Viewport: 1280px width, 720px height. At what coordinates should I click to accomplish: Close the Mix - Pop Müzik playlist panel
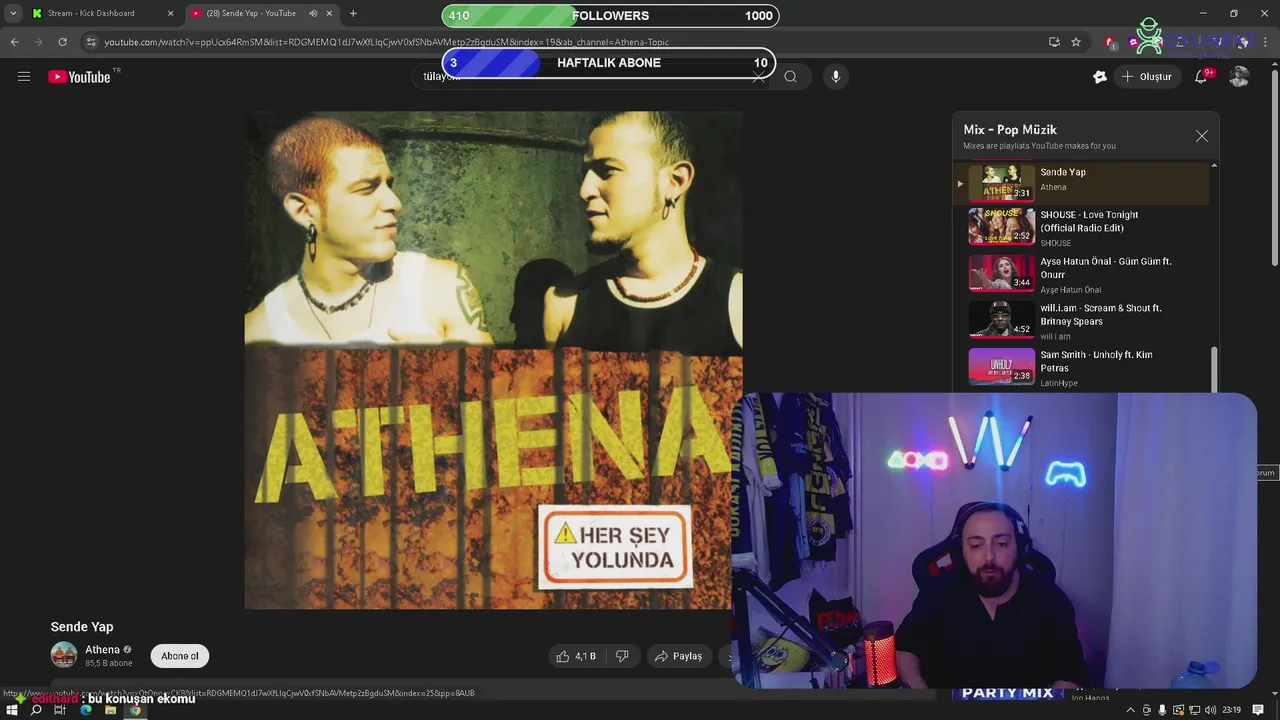pyautogui.click(x=1202, y=136)
